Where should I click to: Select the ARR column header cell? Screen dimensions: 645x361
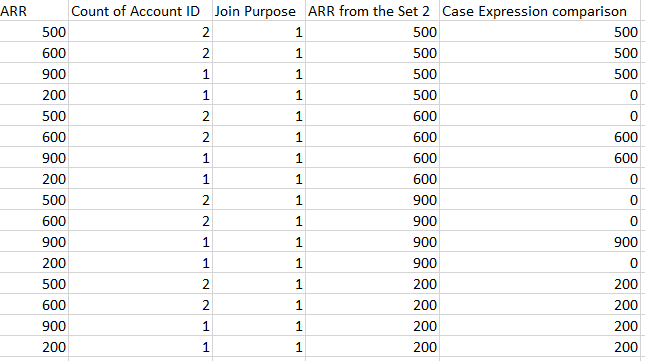34,11
